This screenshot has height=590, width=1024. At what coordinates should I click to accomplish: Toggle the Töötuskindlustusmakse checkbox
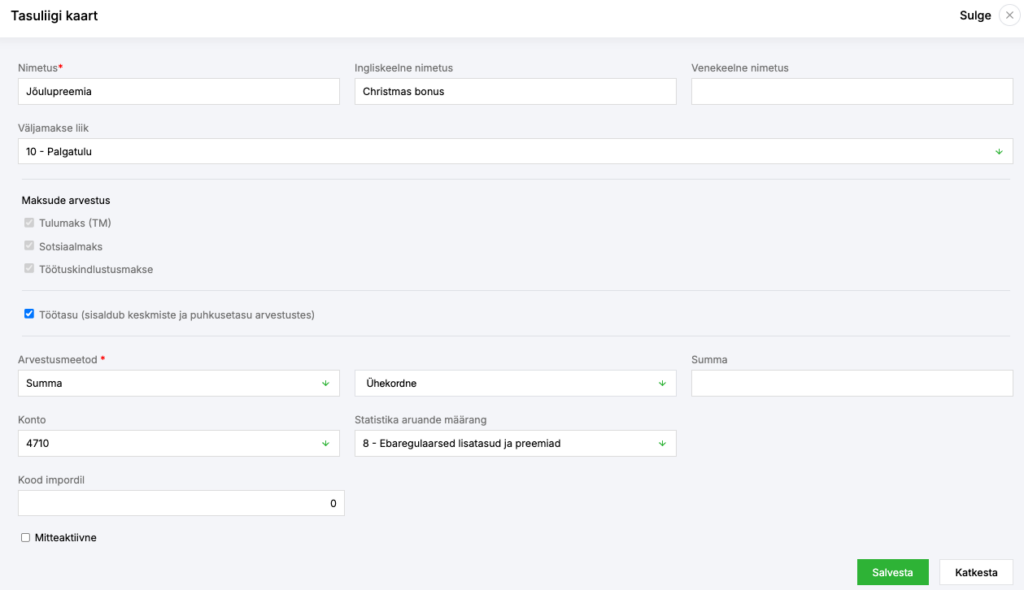(29, 269)
